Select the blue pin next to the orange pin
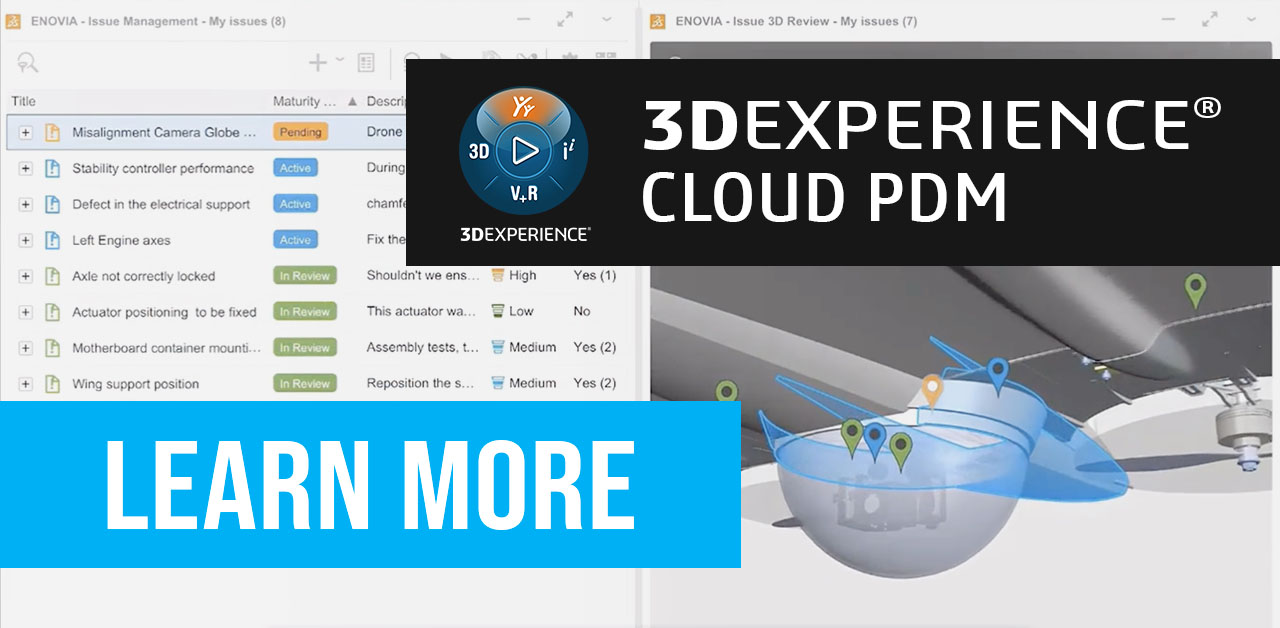1280x628 pixels. pyautogui.click(x=996, y=374)
